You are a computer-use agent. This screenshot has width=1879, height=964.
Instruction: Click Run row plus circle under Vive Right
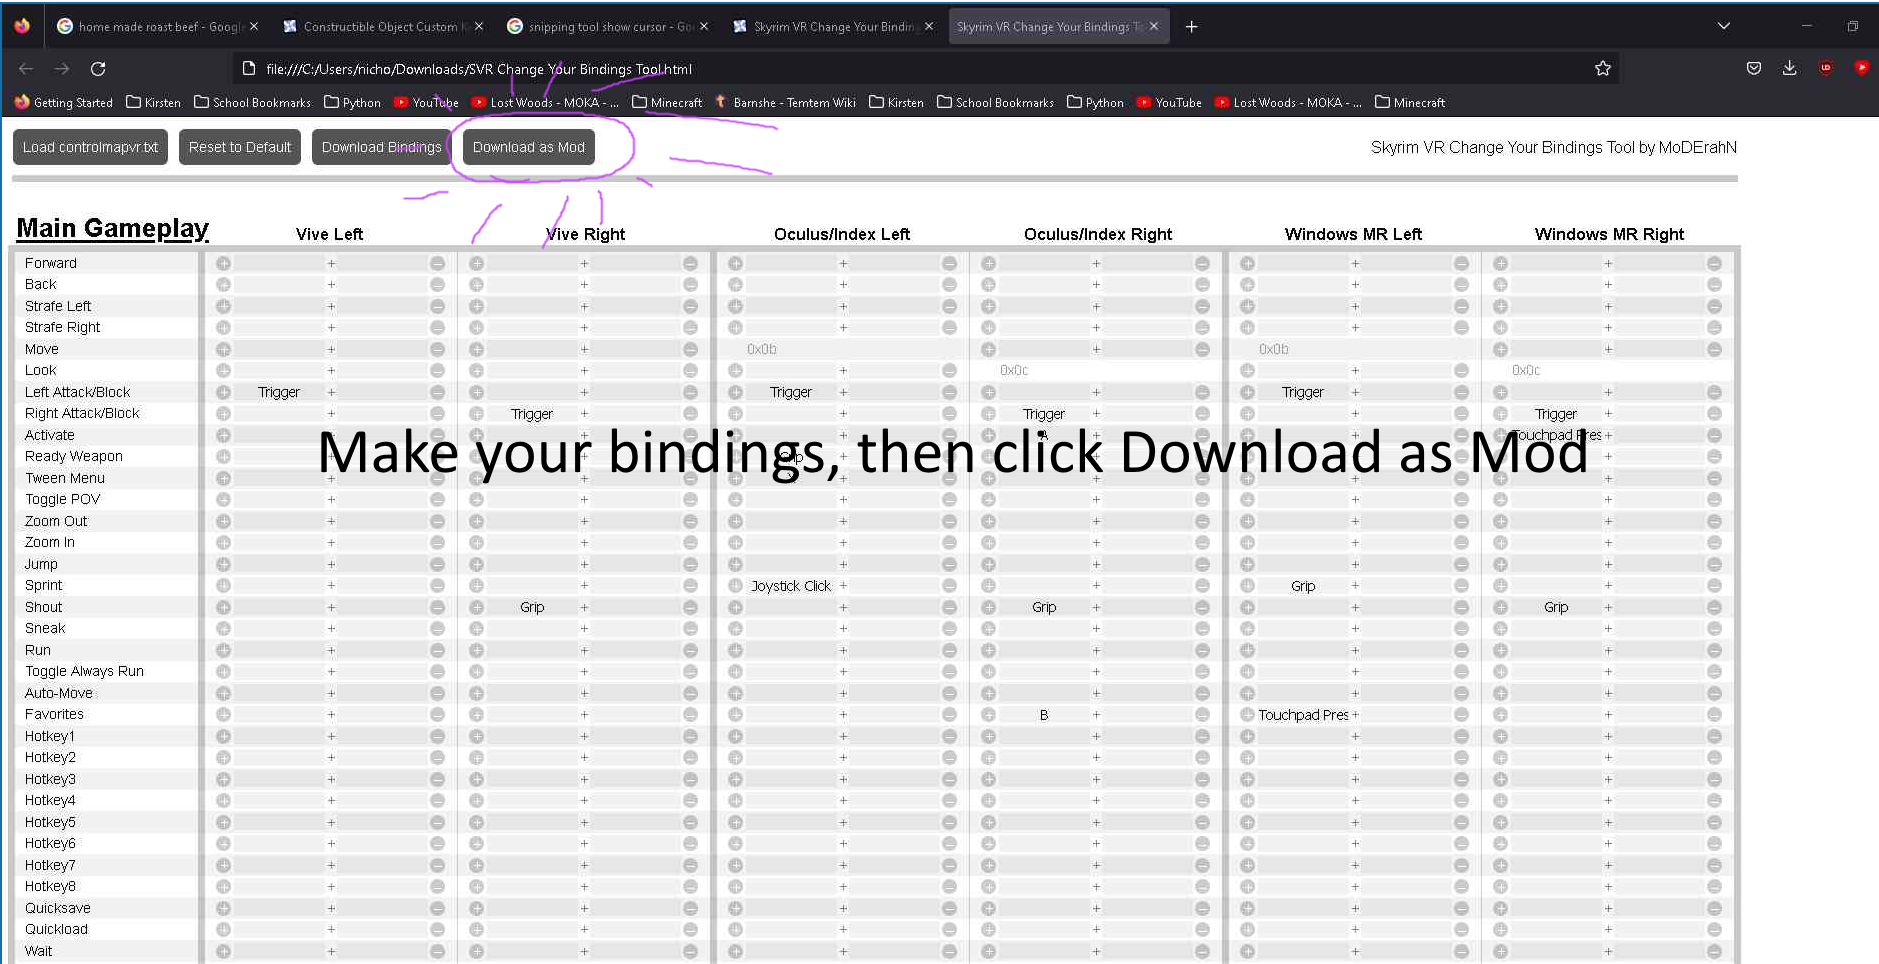[476, 650]
